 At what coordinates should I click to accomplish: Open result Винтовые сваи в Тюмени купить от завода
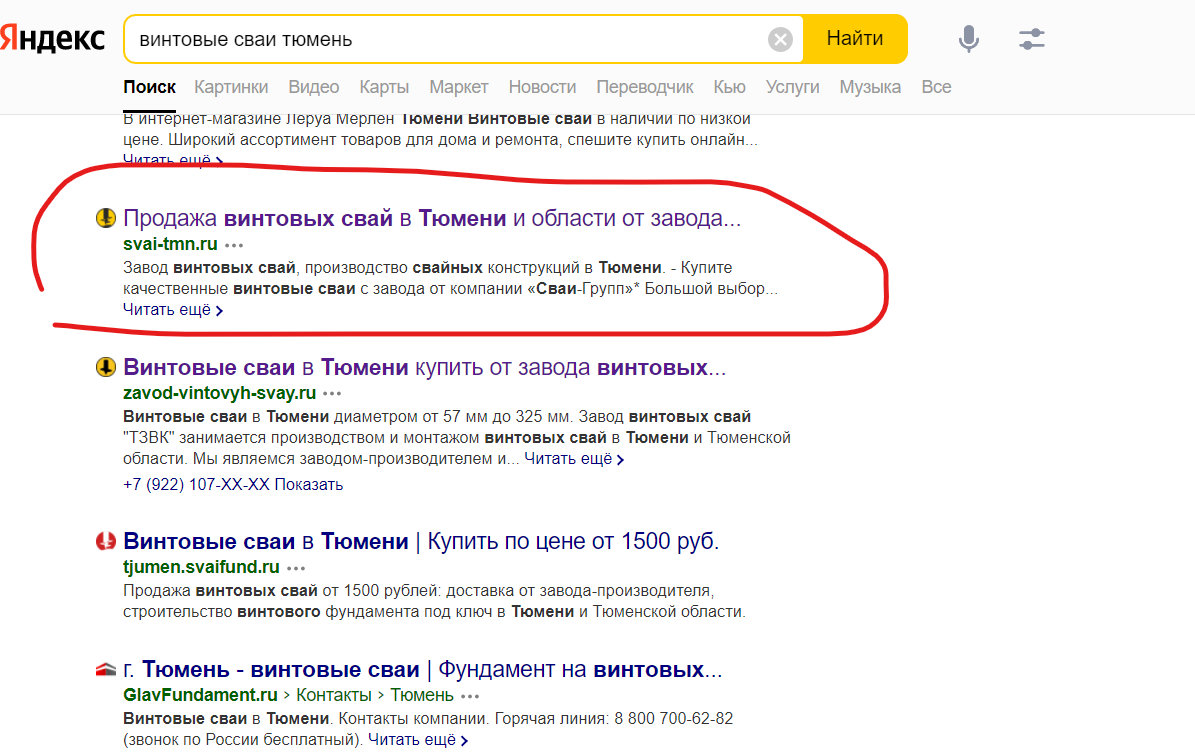coord(424,367)
